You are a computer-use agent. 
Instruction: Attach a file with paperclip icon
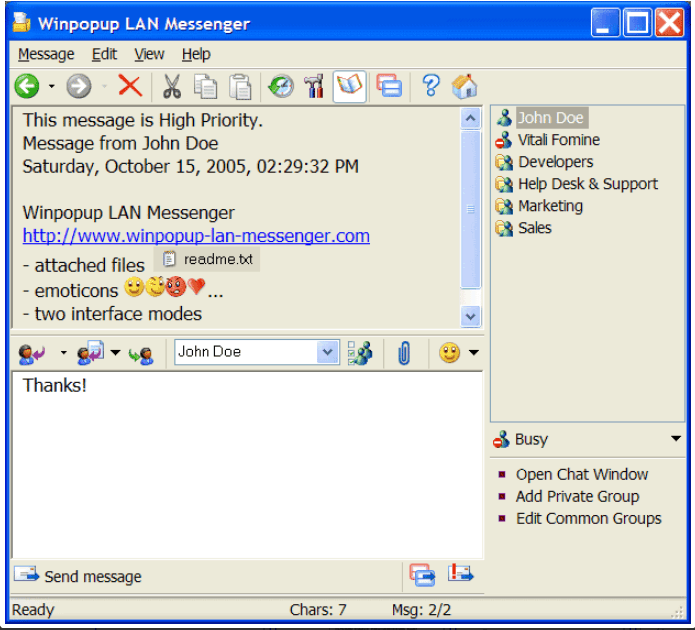(x=404, y=353)
